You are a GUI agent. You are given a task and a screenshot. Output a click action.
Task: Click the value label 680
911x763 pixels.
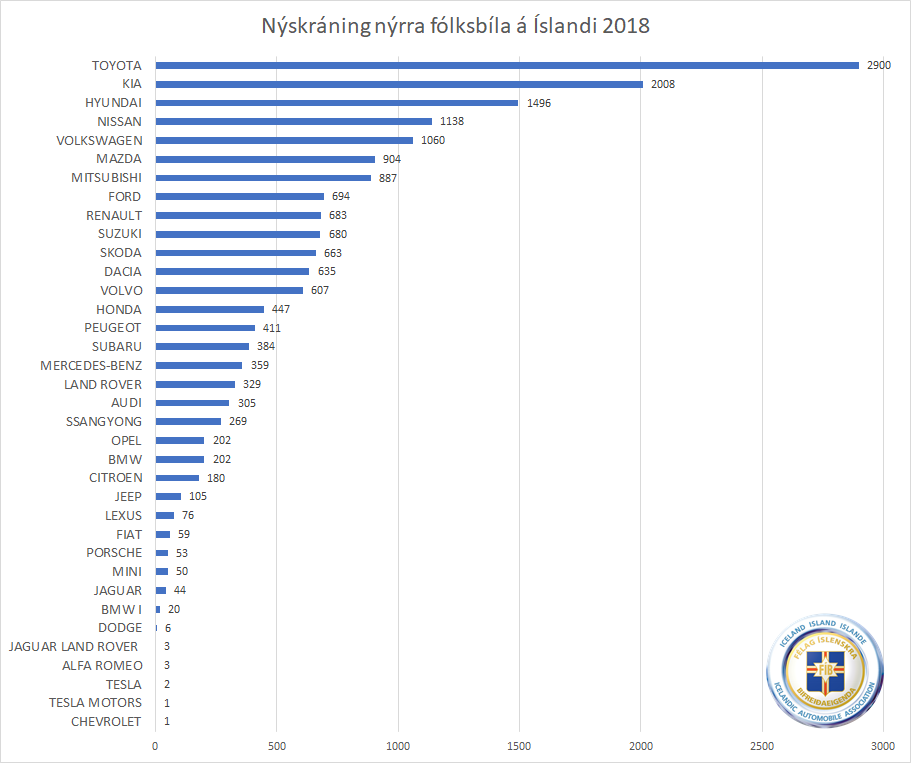(x=338, y=234)
